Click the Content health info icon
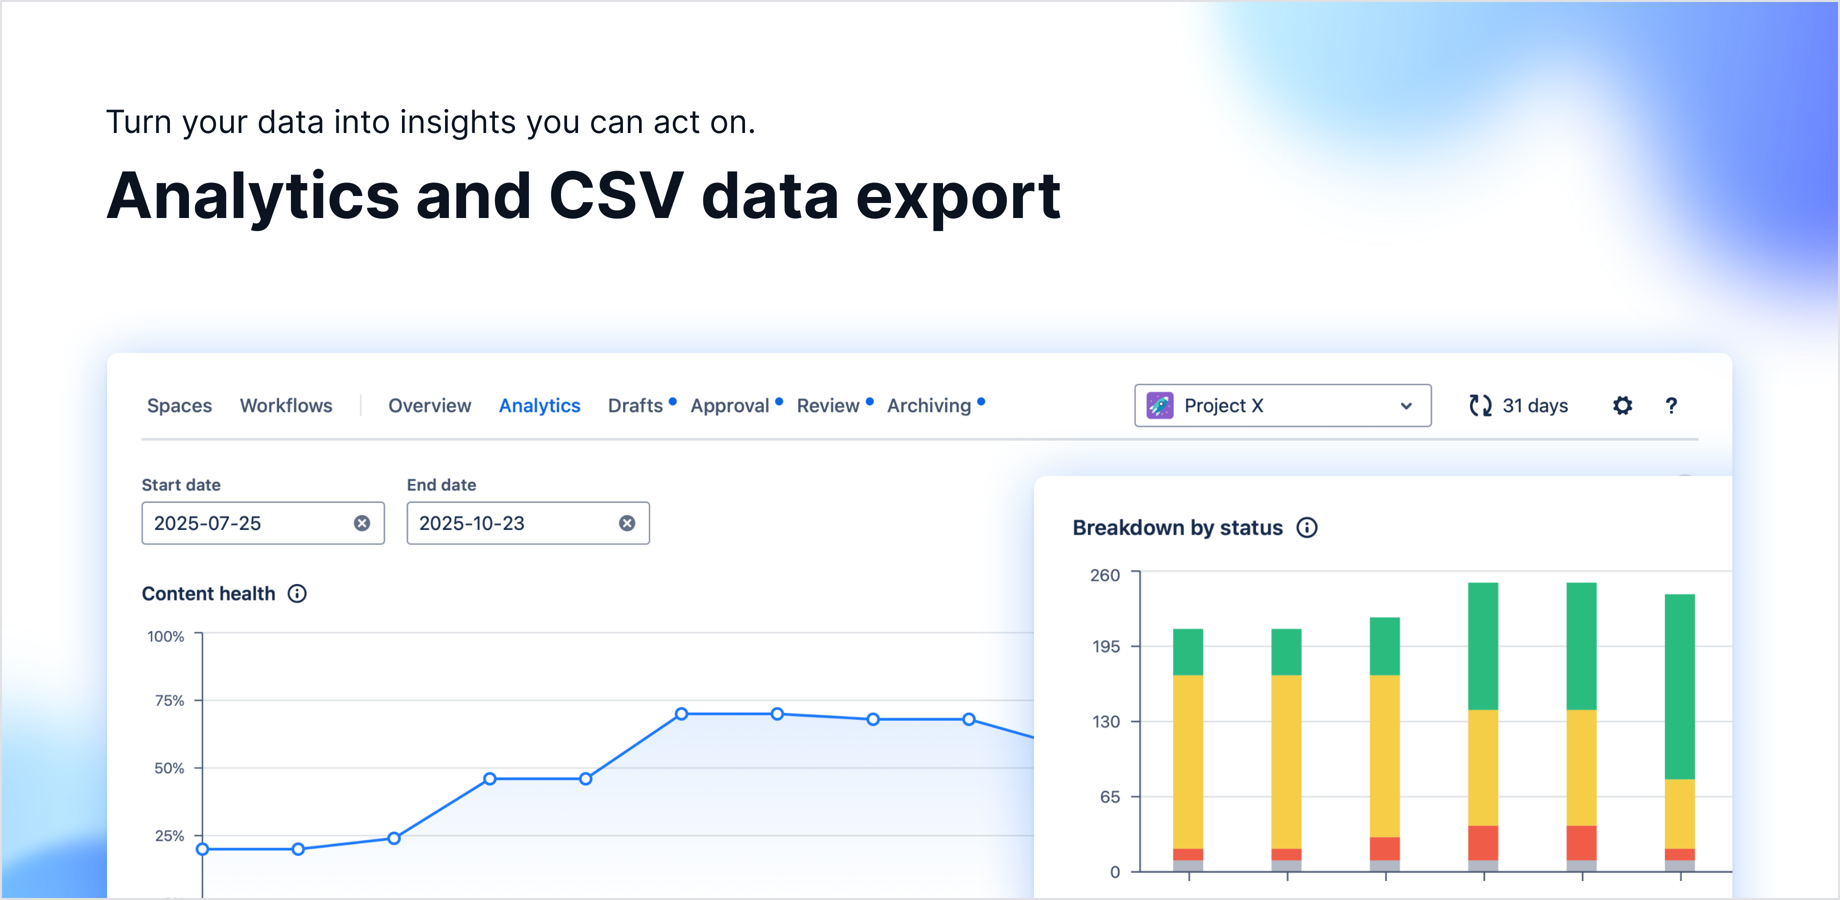1840x900 pixels. (x=297, y=593)
